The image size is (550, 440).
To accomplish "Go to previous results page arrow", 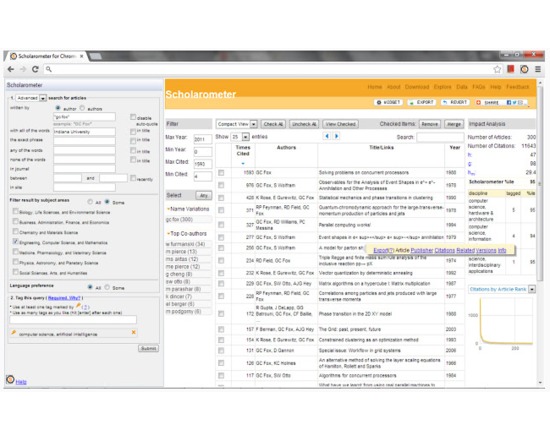I will point(327,136).
